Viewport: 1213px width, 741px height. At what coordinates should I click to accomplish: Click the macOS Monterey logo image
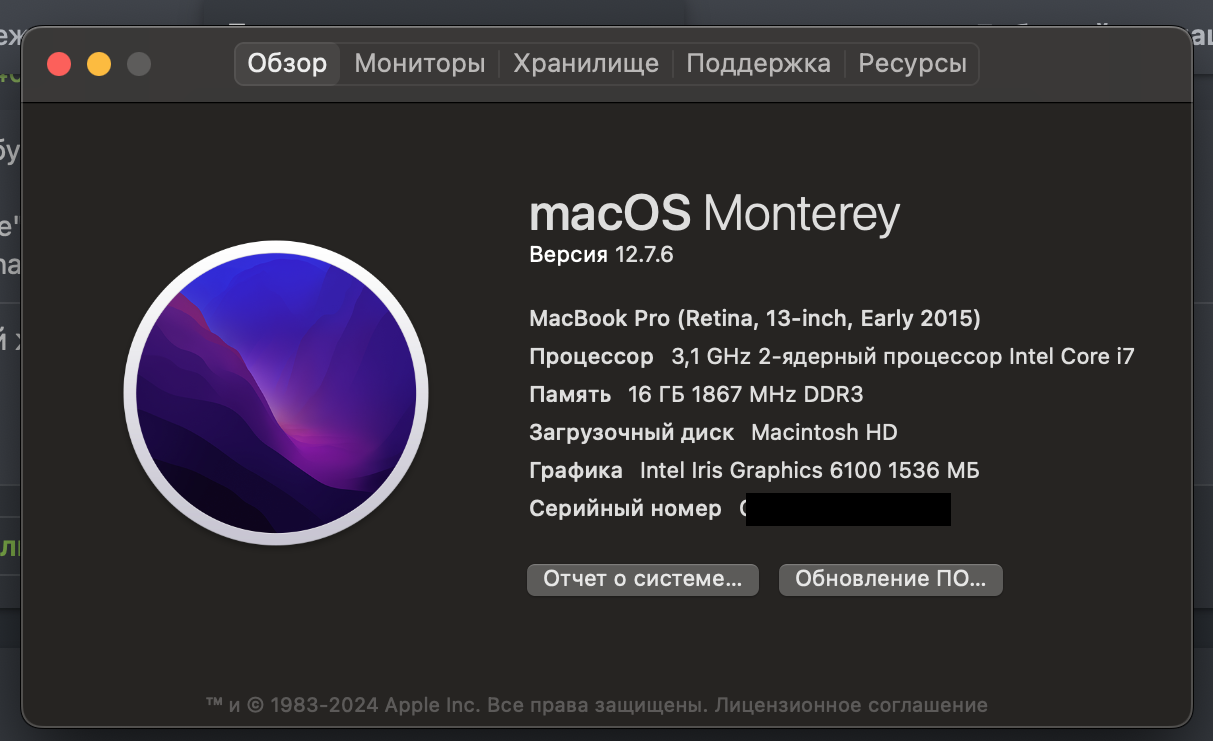276,393
